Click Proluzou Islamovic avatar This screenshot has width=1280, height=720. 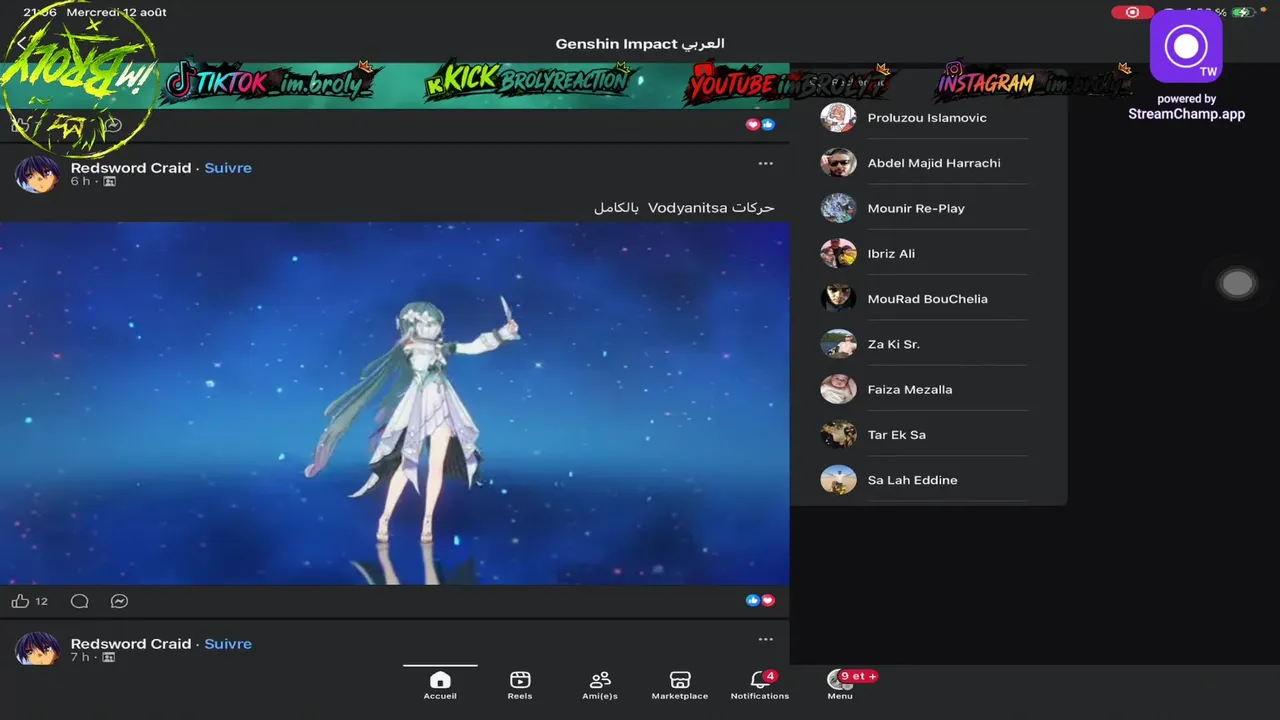[838, 118]
